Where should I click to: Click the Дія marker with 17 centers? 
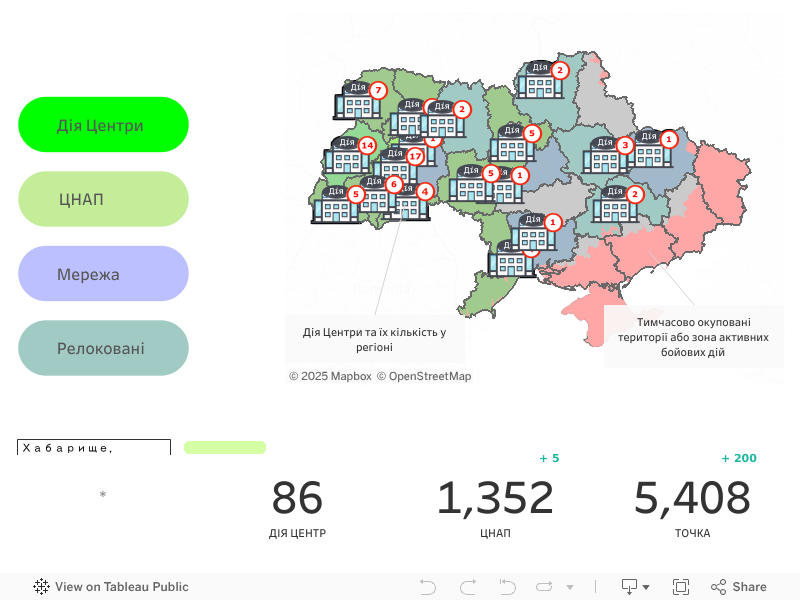click(396, 166)
